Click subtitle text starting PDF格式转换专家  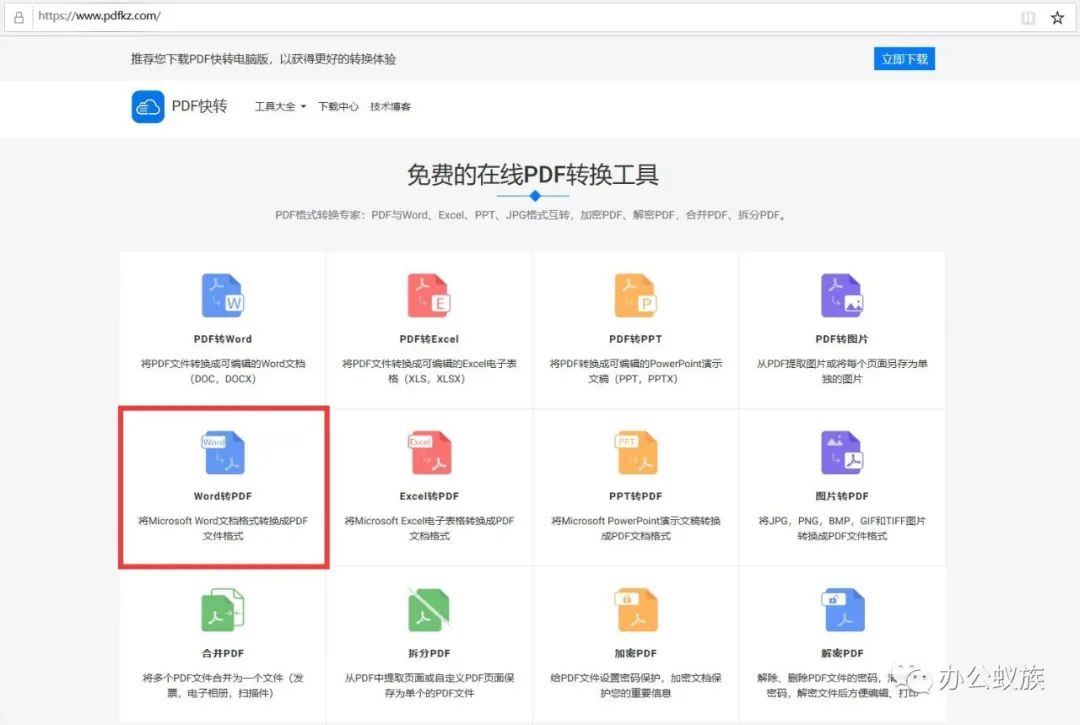click(530, 215)
